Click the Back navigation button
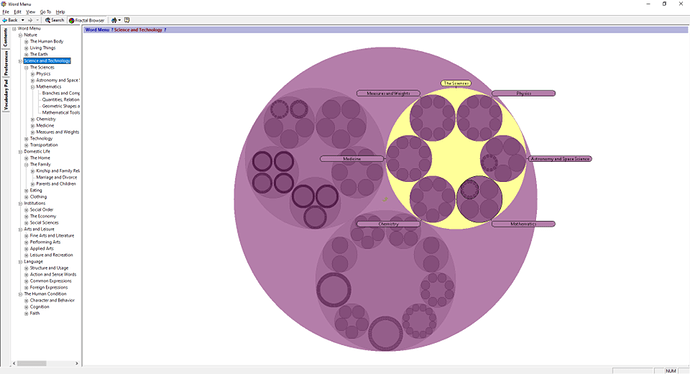This screenshot has height=374, width=690. (10, 20)
